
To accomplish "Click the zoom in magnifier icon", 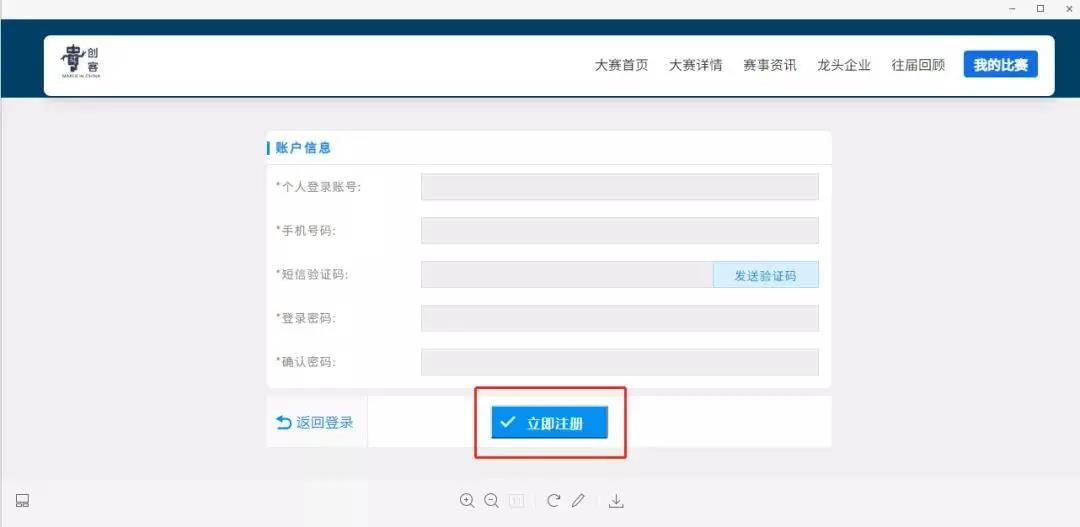I will 467,501.
